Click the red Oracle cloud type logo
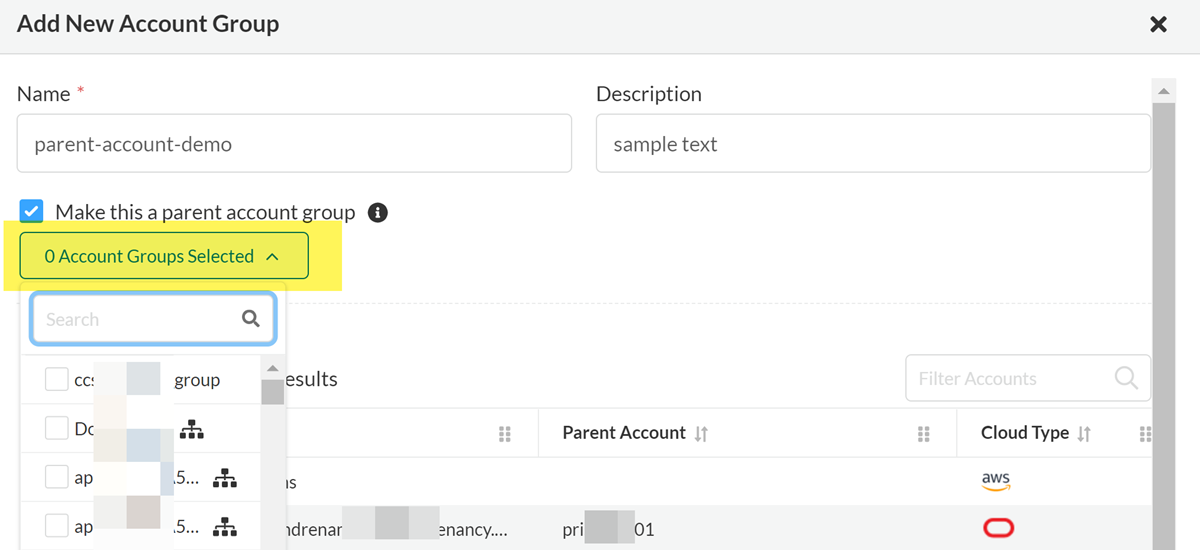This screenshot has height=550, width=1200. click(x=998, y=529)
